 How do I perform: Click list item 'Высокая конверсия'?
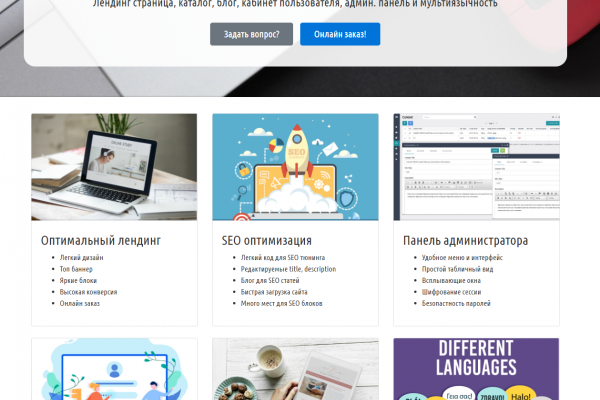[88, 292]
